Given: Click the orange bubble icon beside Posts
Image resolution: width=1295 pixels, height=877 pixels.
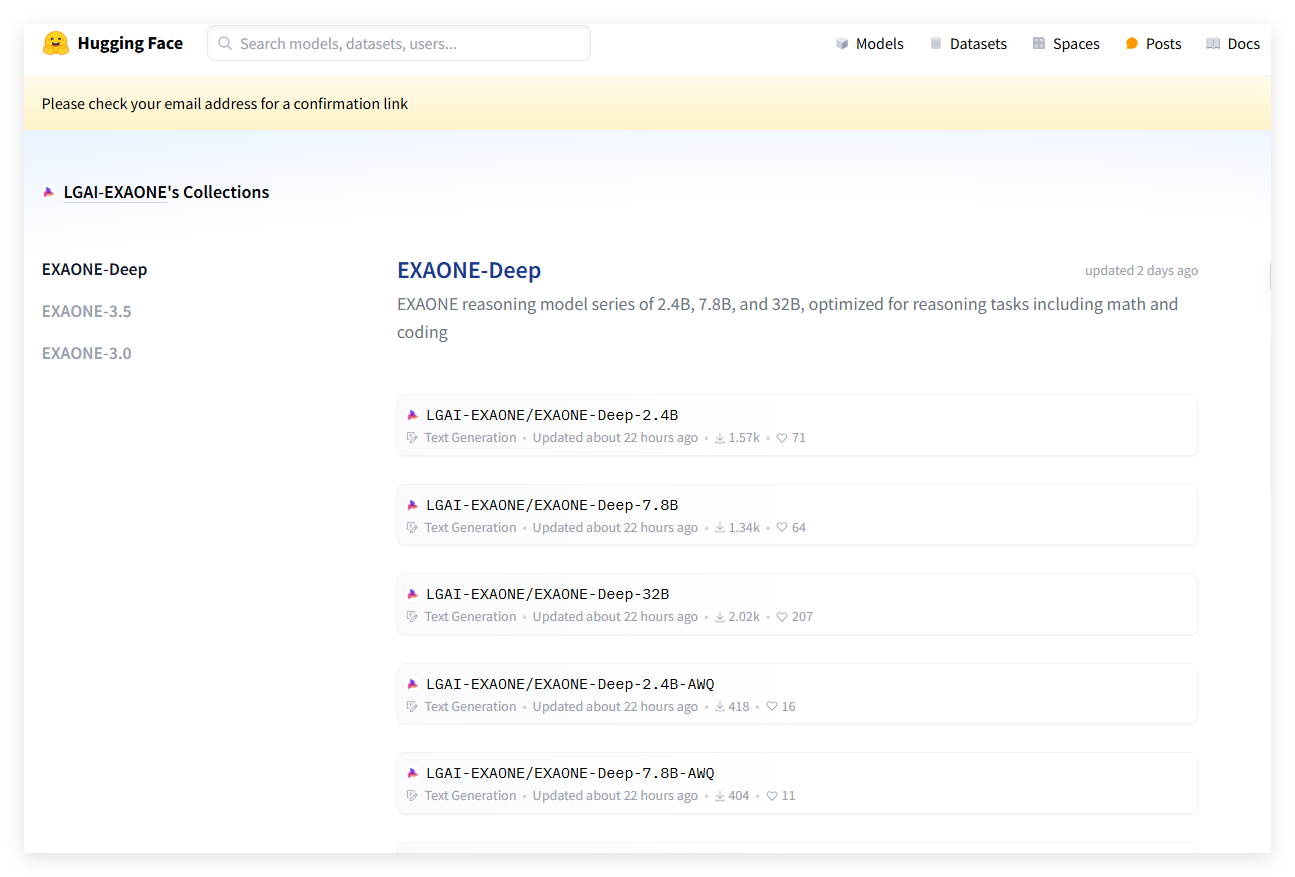Looking at the screenshot, I should [x=1132, y=44].
